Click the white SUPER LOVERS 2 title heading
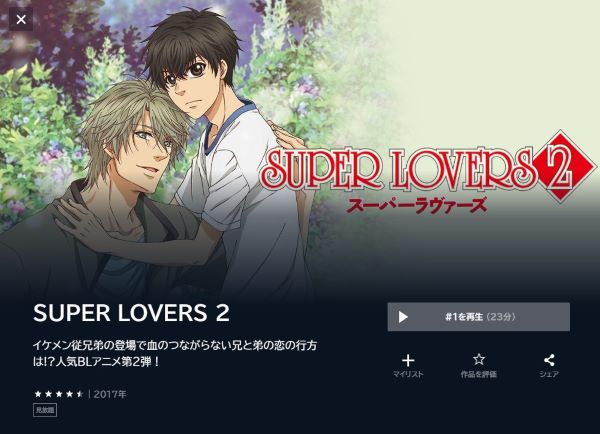600x434 pixels. (131, 313)
